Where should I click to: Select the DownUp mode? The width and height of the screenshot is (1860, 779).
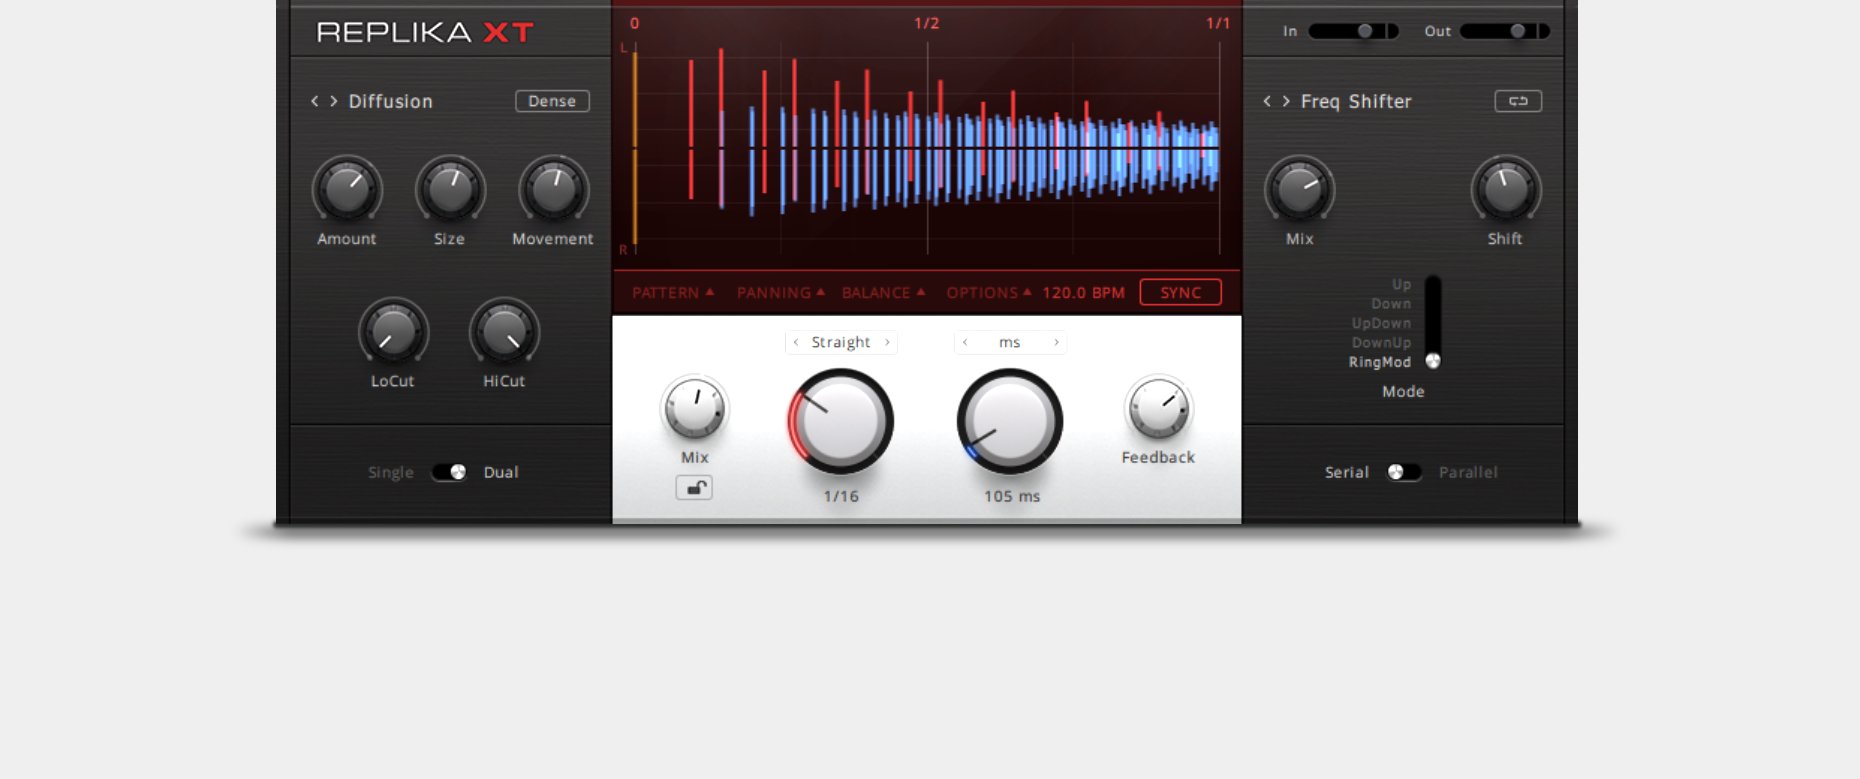(1381, 343)
